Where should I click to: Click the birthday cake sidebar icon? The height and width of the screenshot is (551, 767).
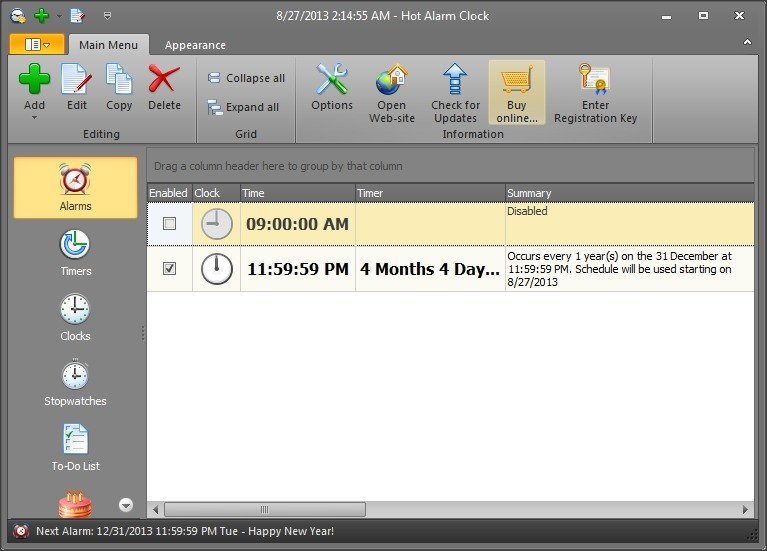(75, 504)
